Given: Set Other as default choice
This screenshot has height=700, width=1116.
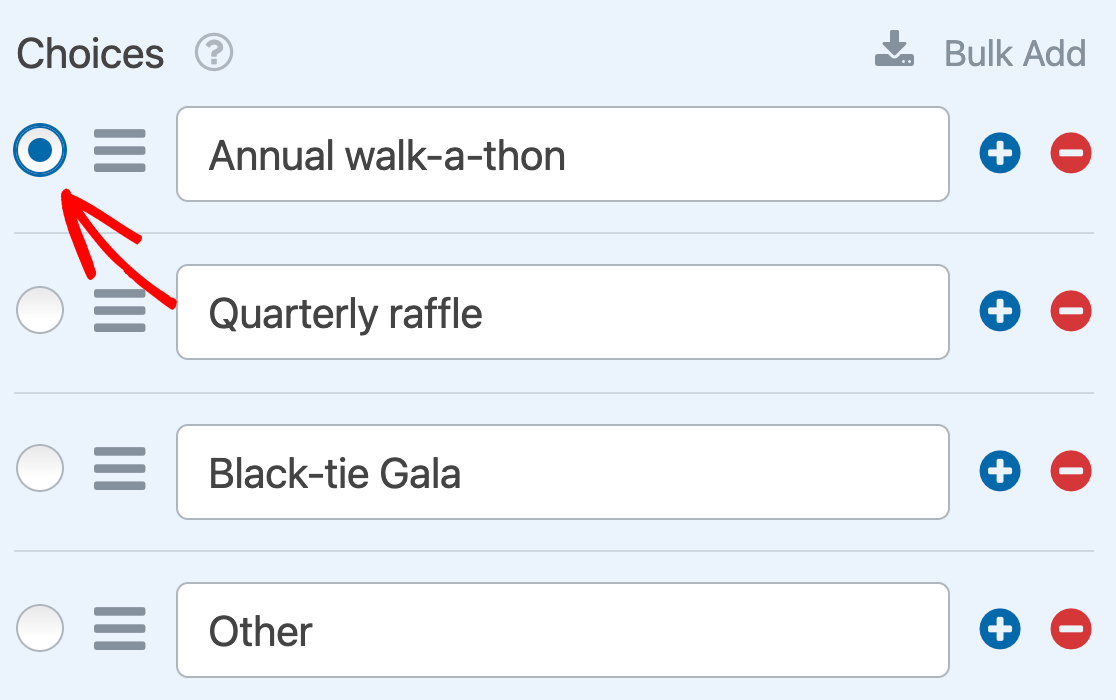Looking at the screenshot, I should (x=40, y=628).
